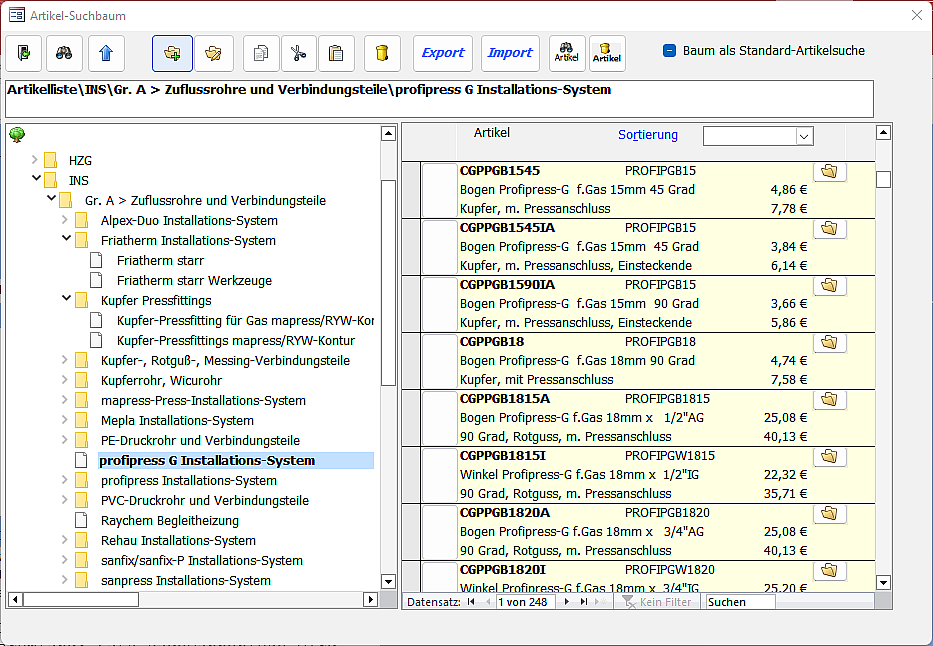Click the edit folder icon with pencil
The image size is (933, 646).
(x=213, y=53)
